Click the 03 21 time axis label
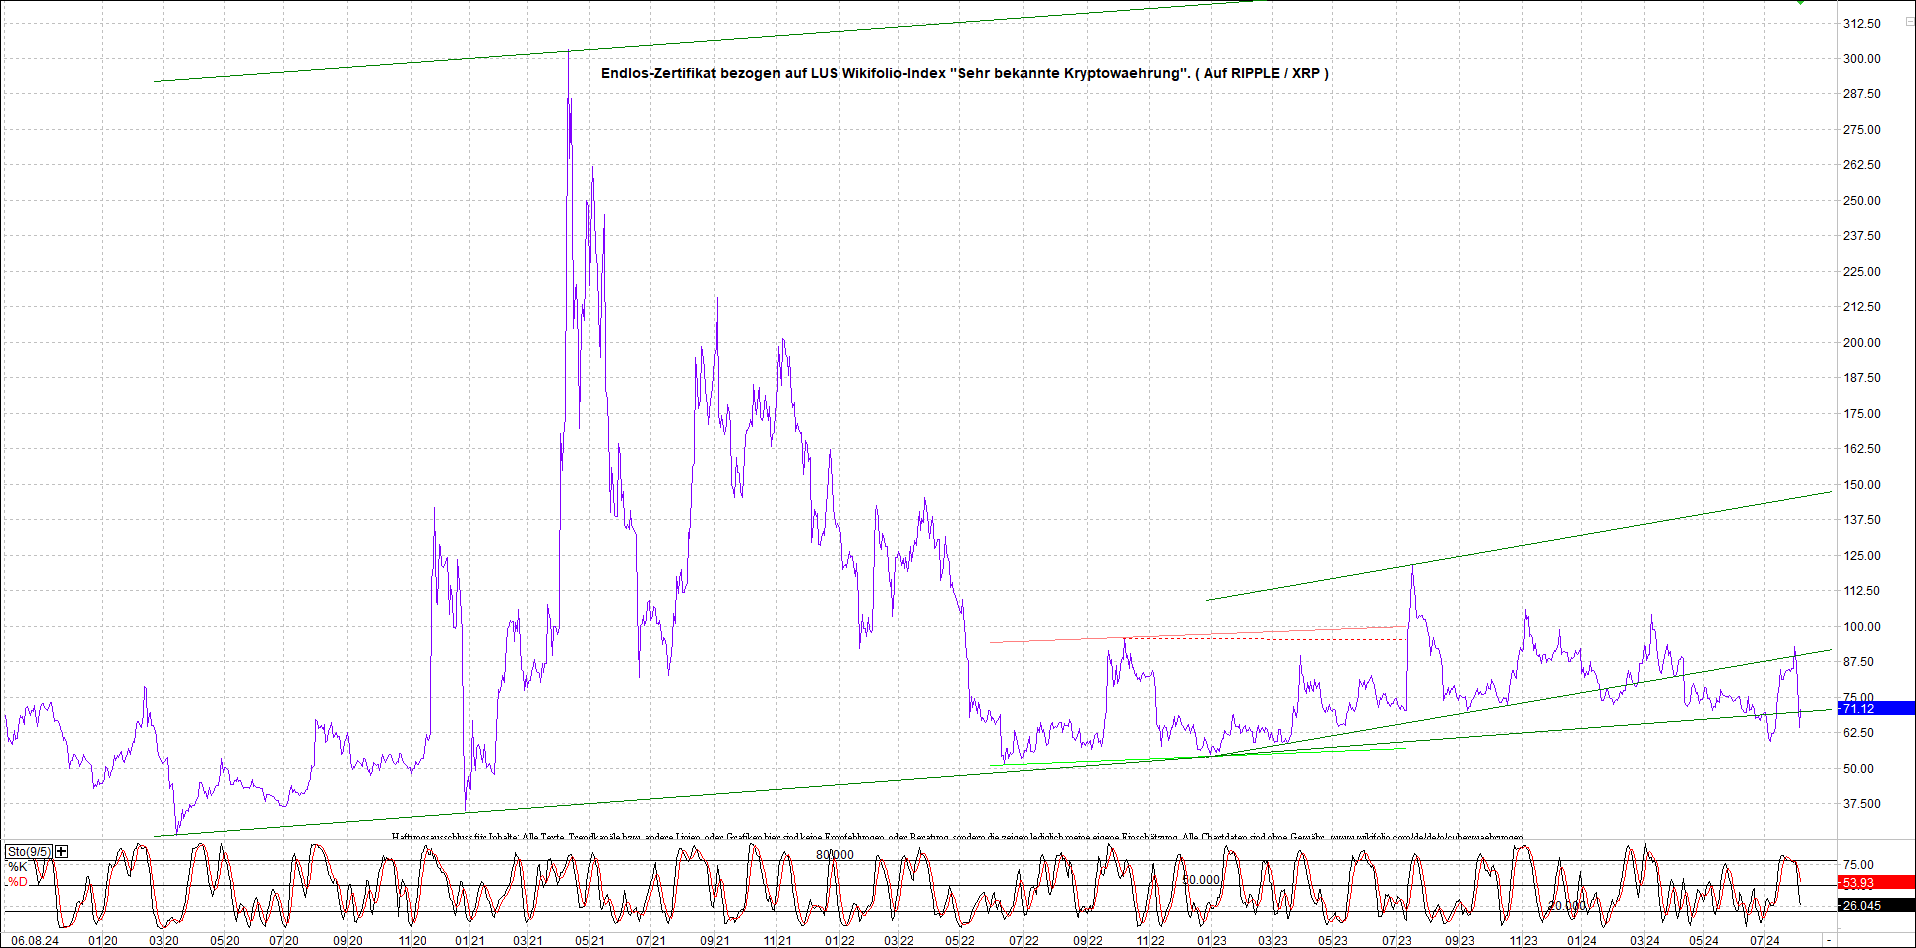The width and height of the screenshot is (1916, 948). [x=528, y=940]
